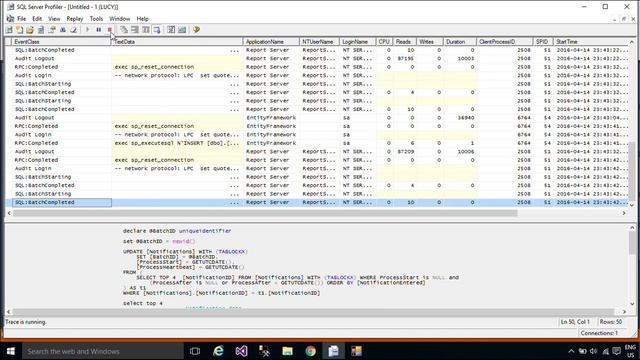Open the Tools menu
Viewport: 640px width, 360px height.
(96, 19)
